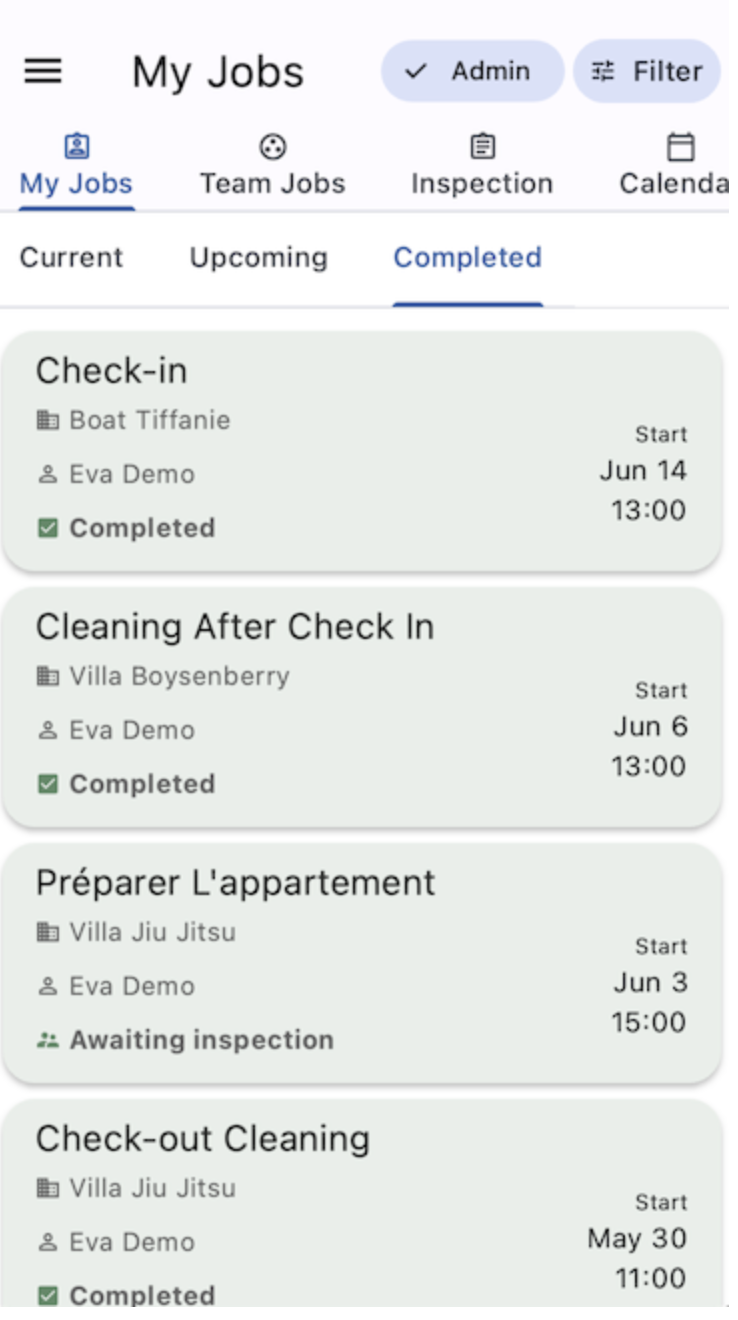The width and height of the screenshot is (738, 1320).
Task: Click the person icon beside Eva Demo in Check-in
Action: [47, 475]
